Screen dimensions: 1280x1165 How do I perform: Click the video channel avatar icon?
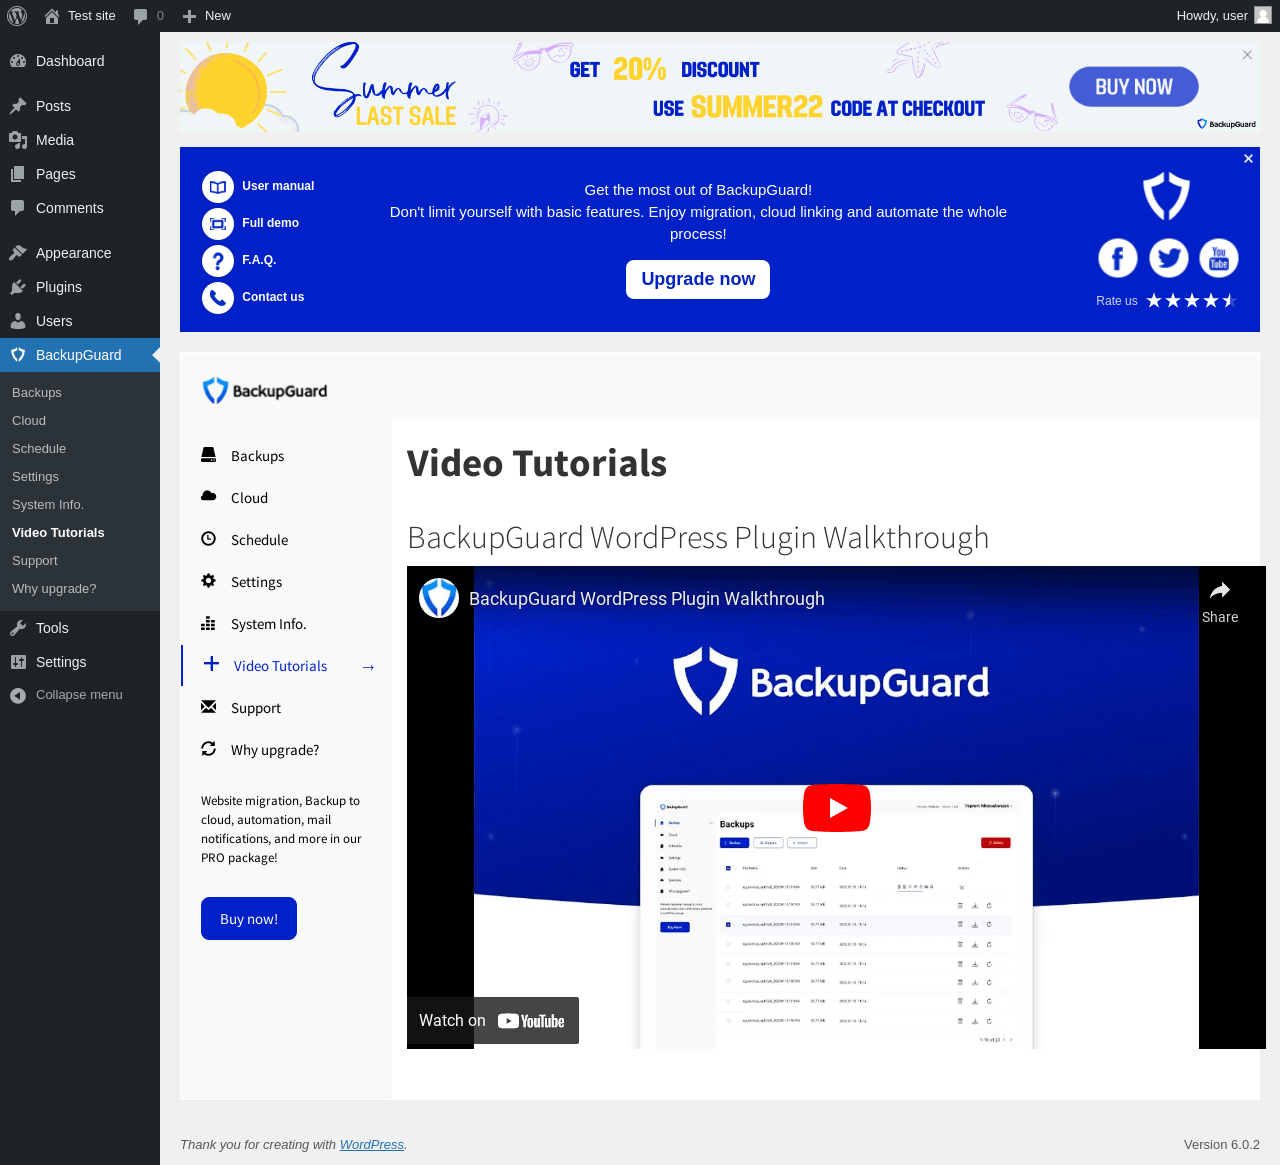tap(439, 598)
